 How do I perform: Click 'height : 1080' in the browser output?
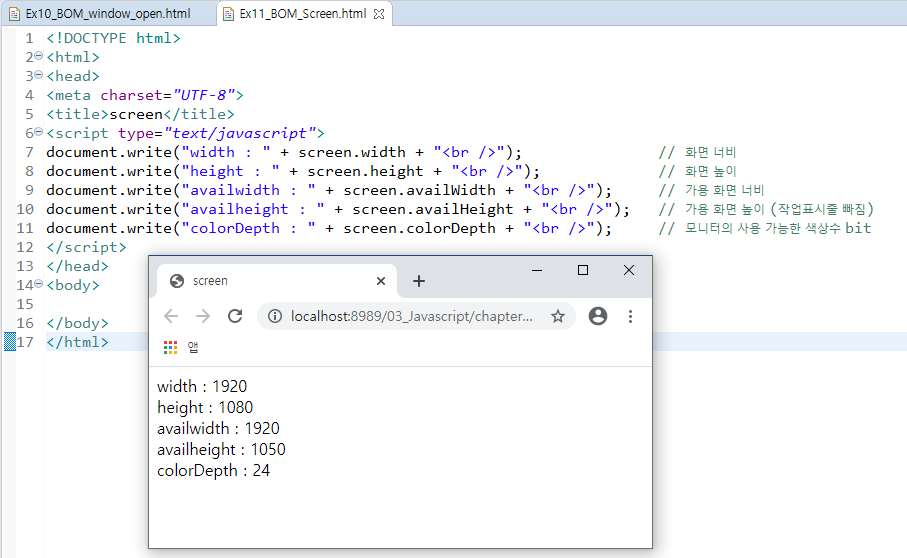[205, 408]
